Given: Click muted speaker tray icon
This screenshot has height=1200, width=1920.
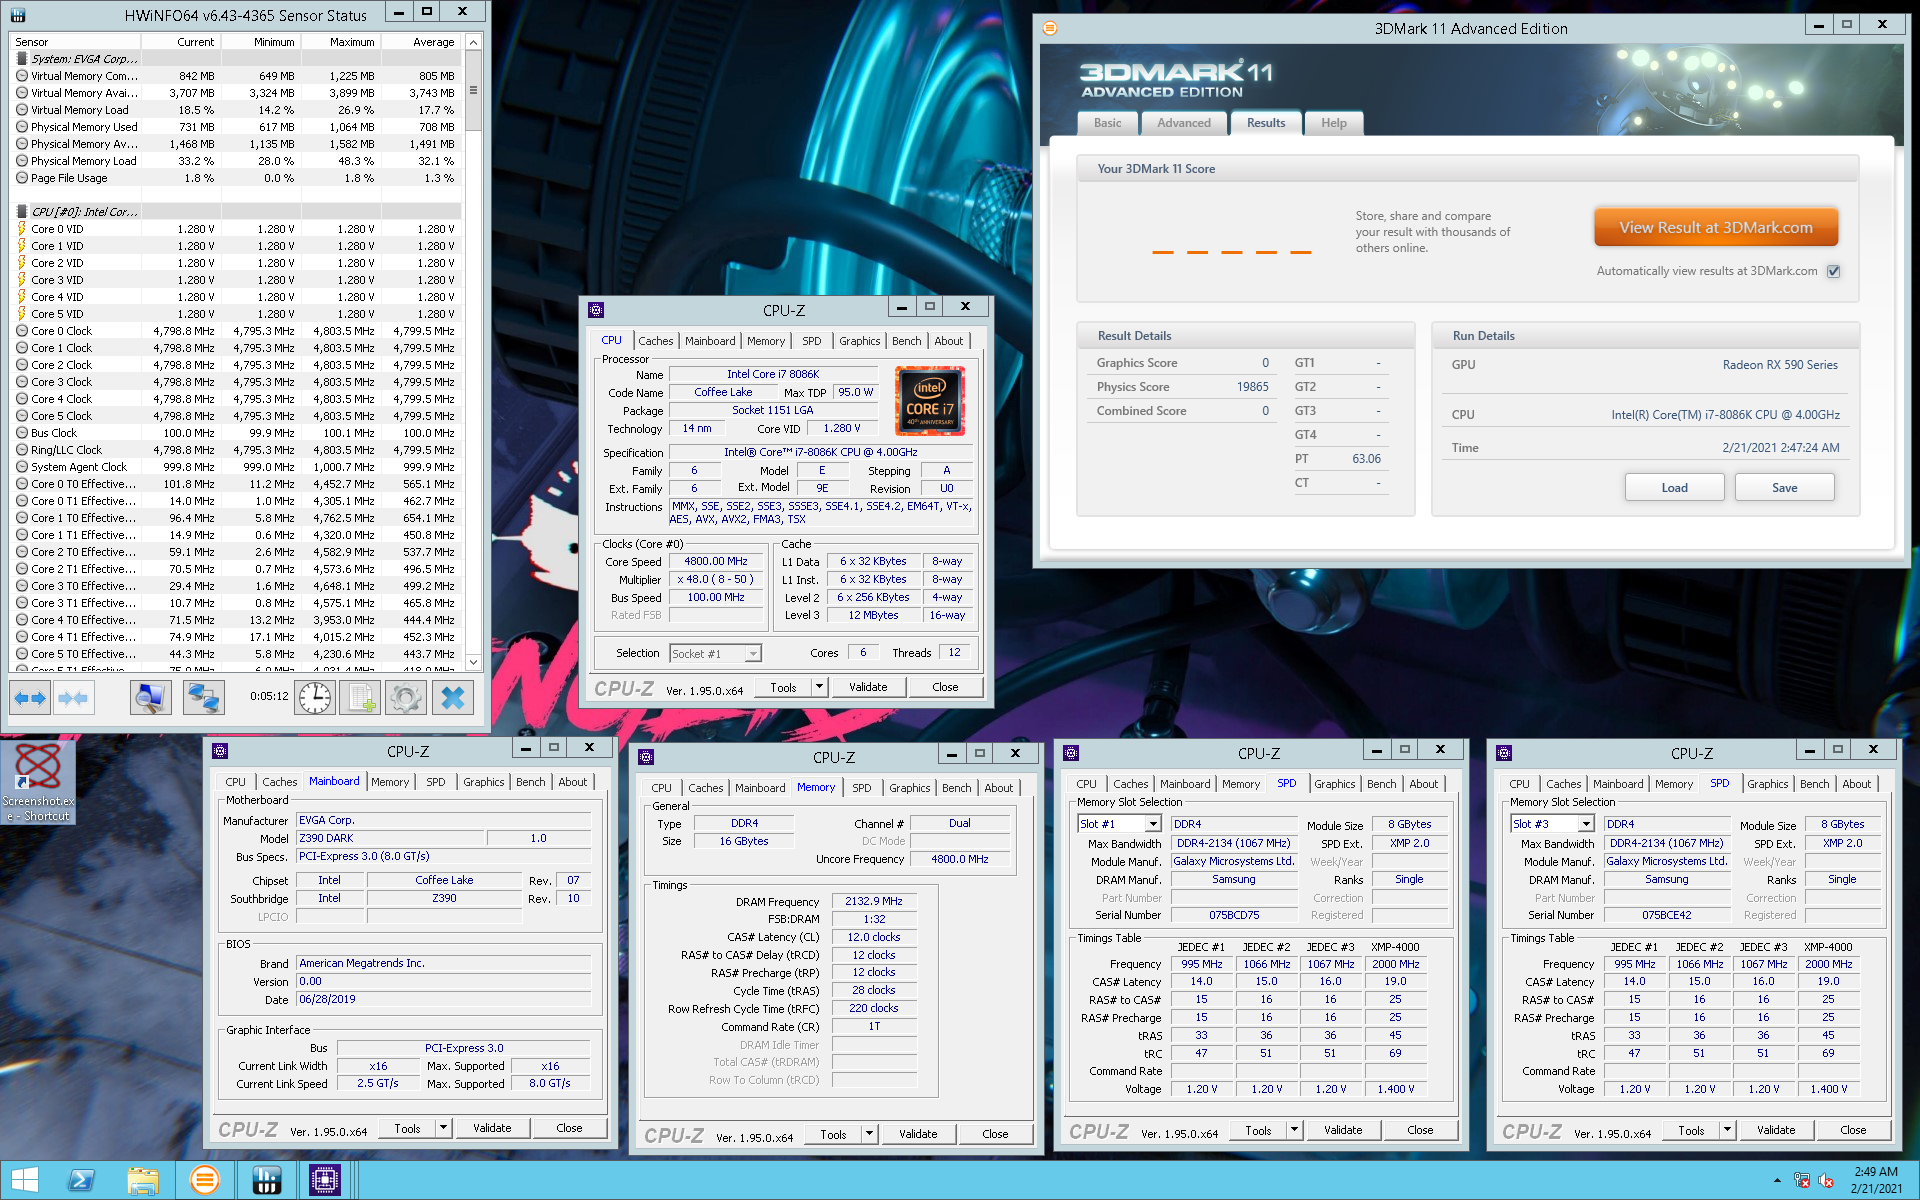Looking at the screenshot, I should point(1826,1180).
